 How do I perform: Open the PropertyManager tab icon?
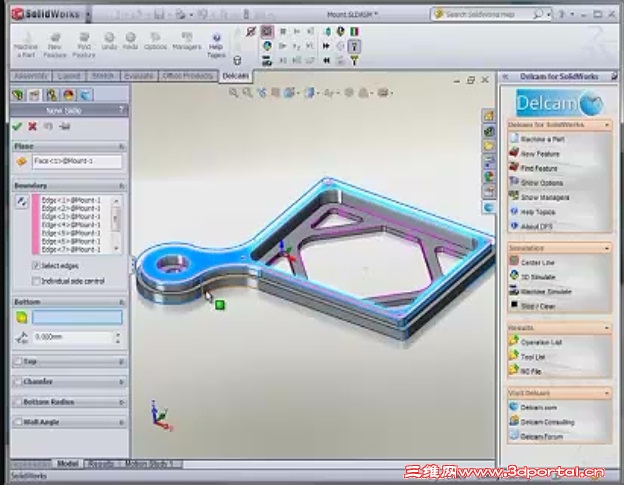tap(35, 95)
